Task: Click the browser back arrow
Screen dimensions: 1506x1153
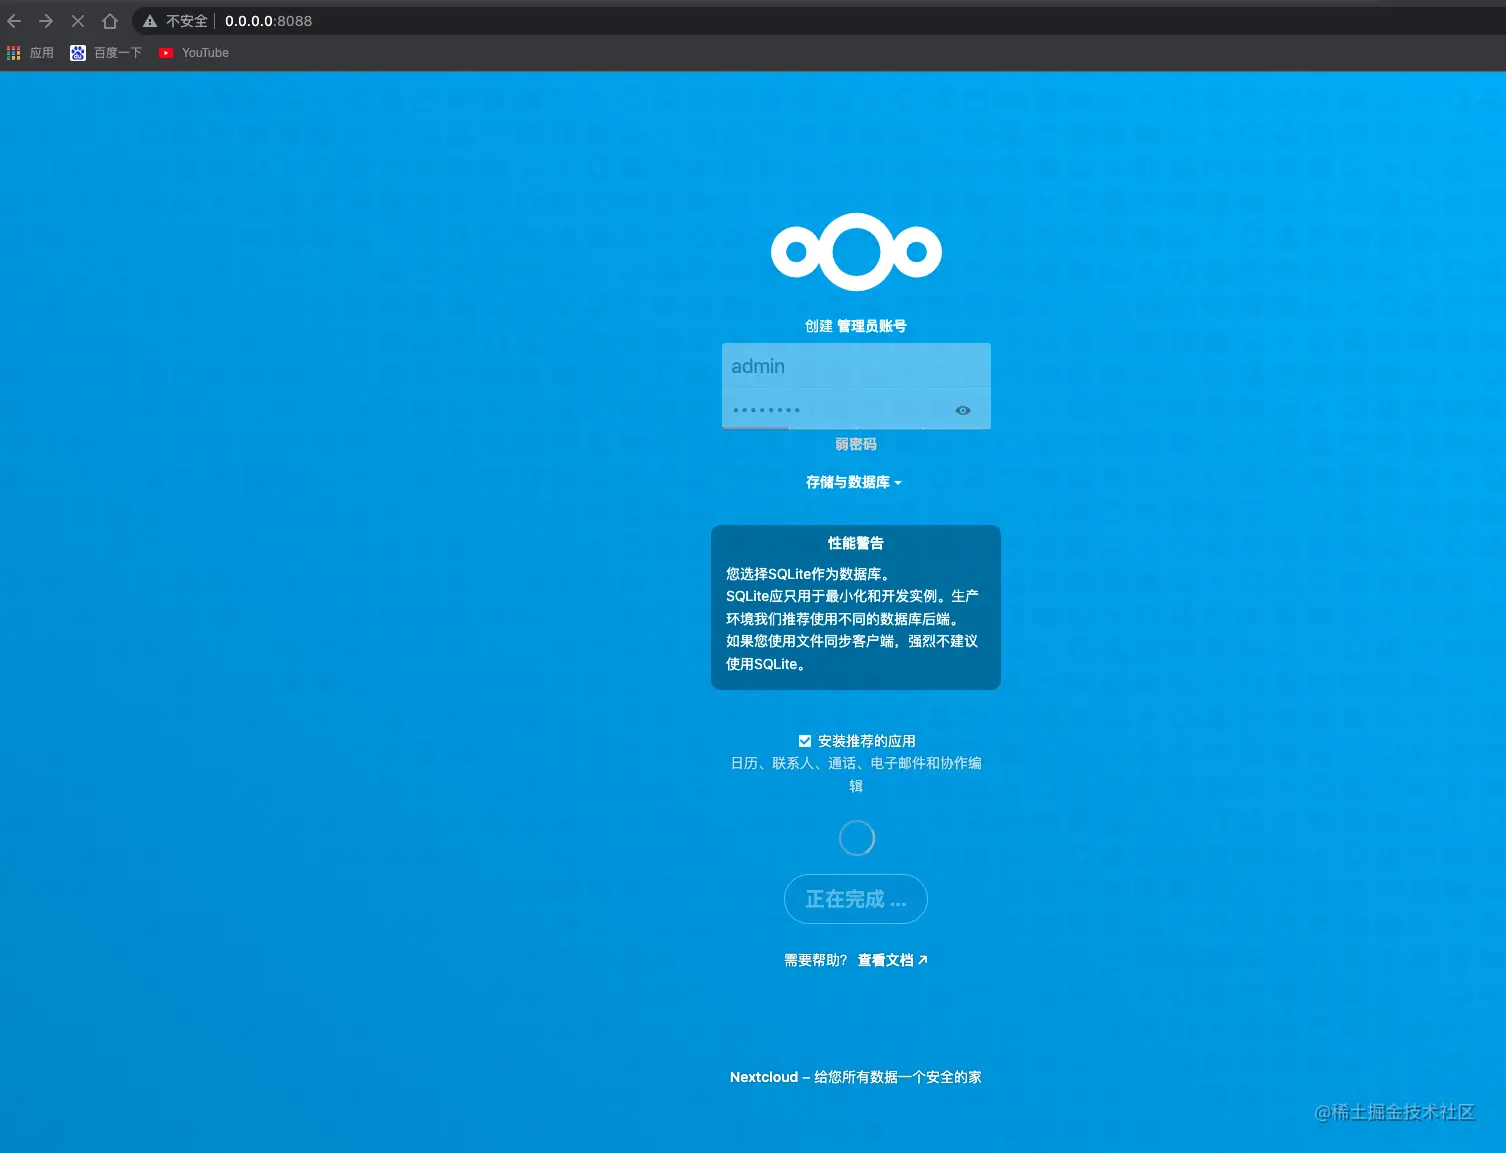Action: pos(14,21)
